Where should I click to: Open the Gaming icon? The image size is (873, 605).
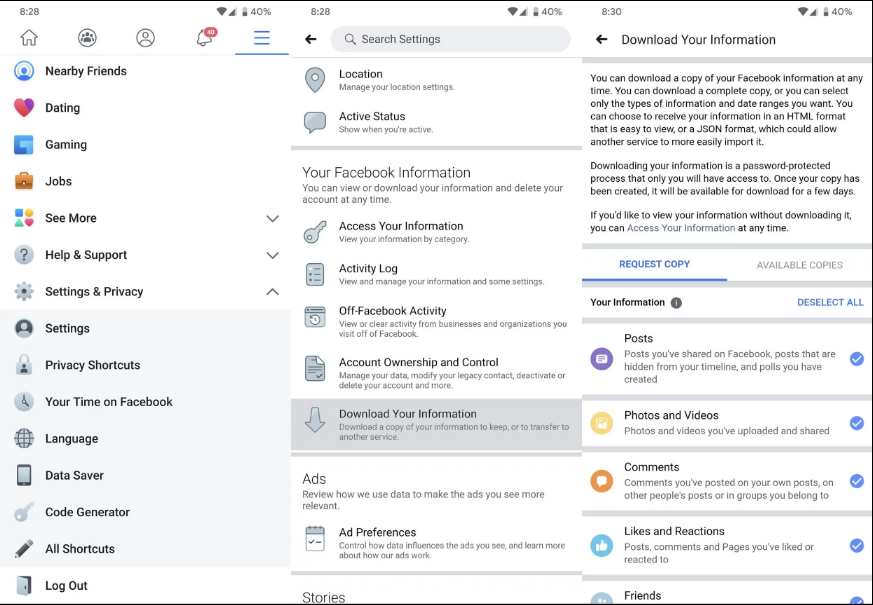click(x=24, y=145)
